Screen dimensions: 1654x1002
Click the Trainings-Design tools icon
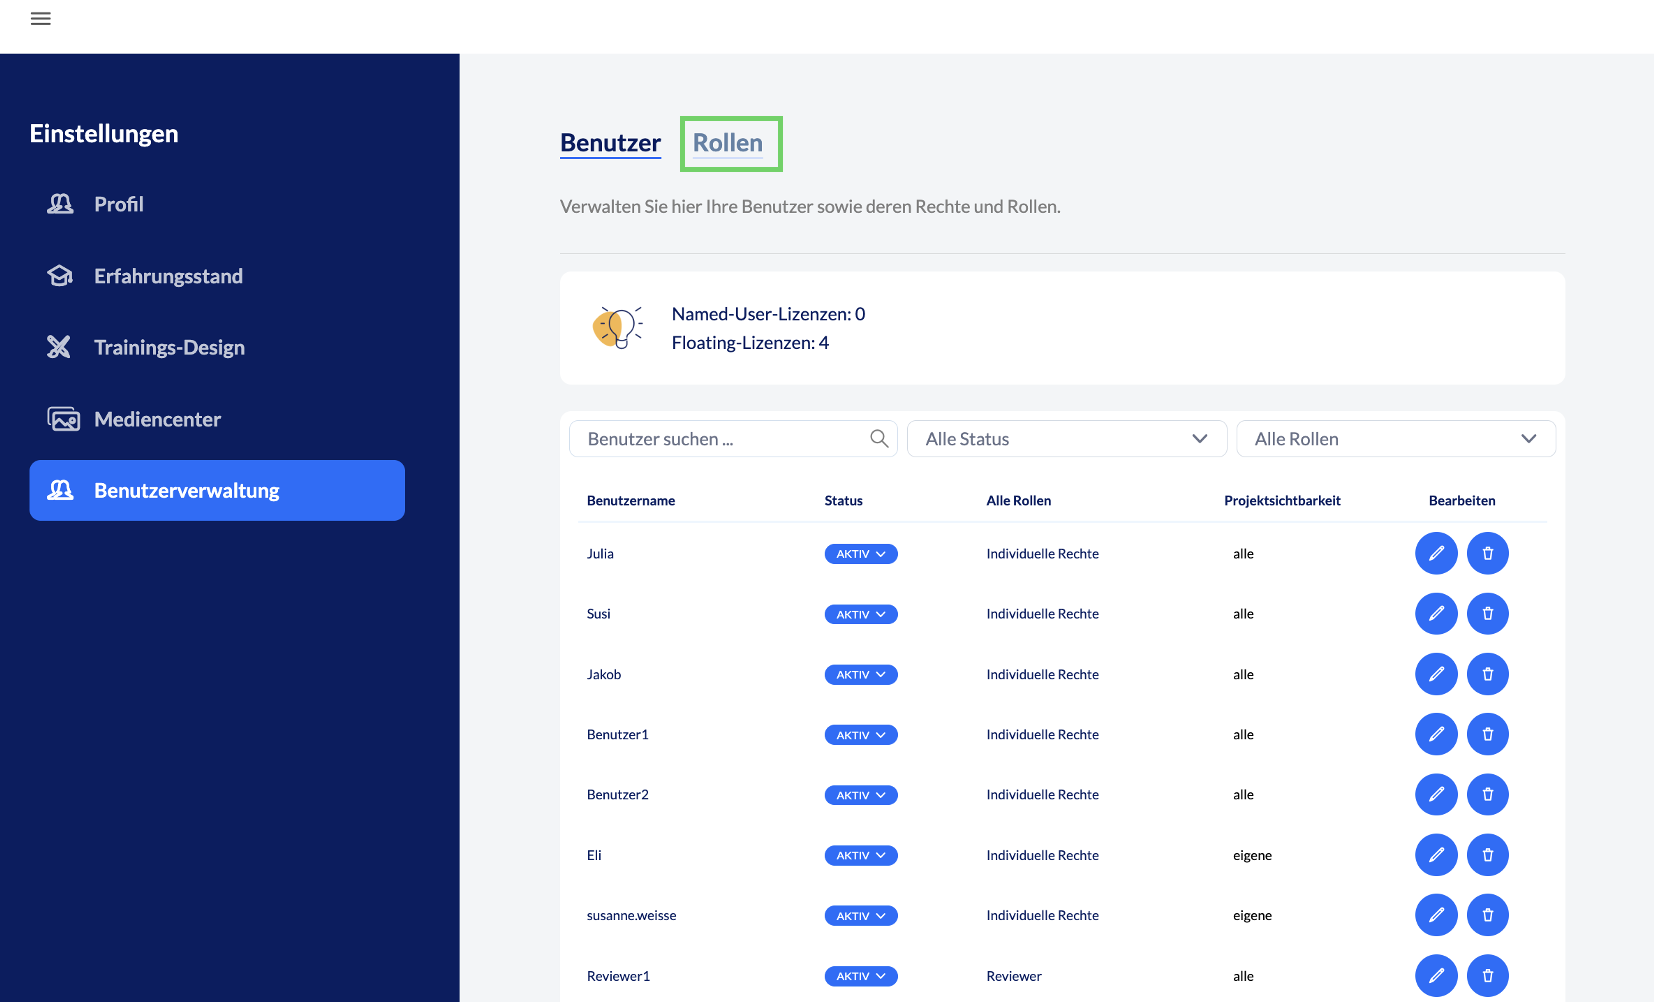click(x=59, y=347)
